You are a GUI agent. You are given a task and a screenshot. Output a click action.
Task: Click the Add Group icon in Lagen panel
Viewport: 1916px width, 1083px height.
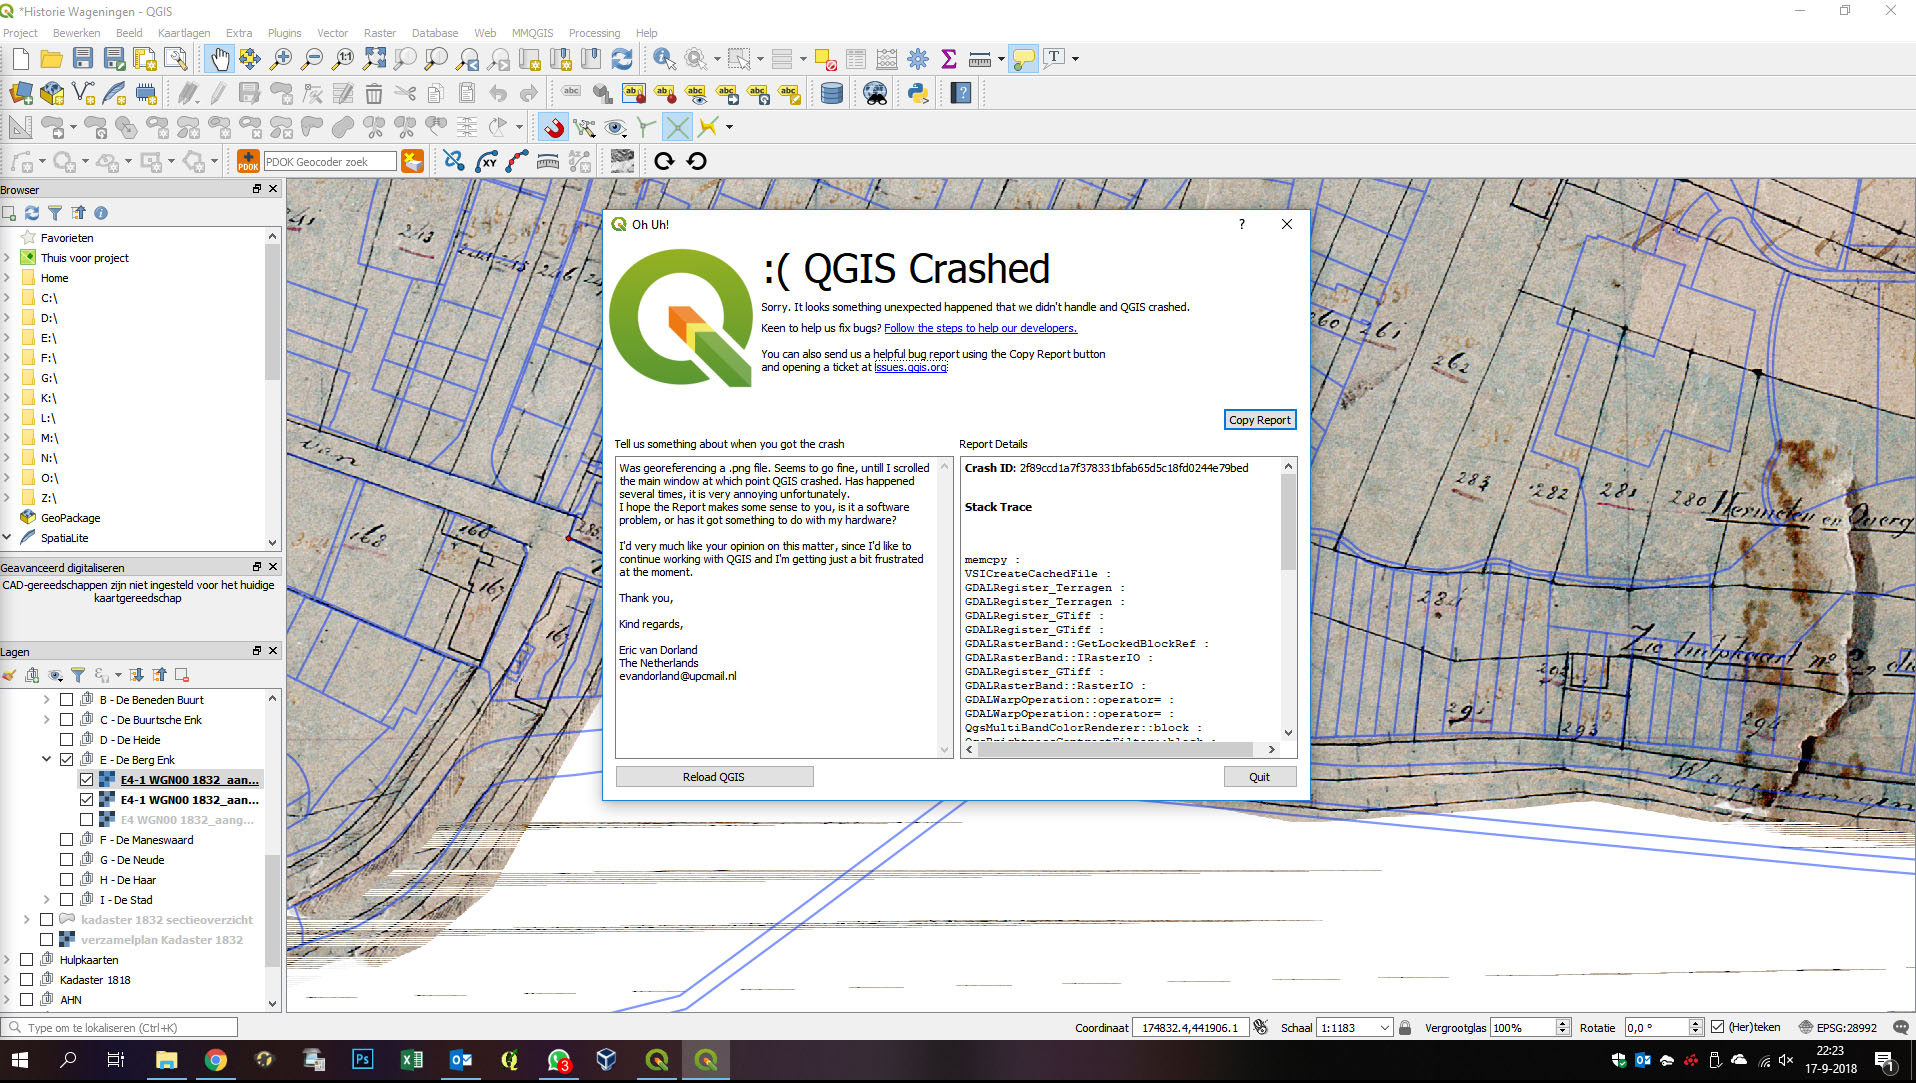[32, 676]
